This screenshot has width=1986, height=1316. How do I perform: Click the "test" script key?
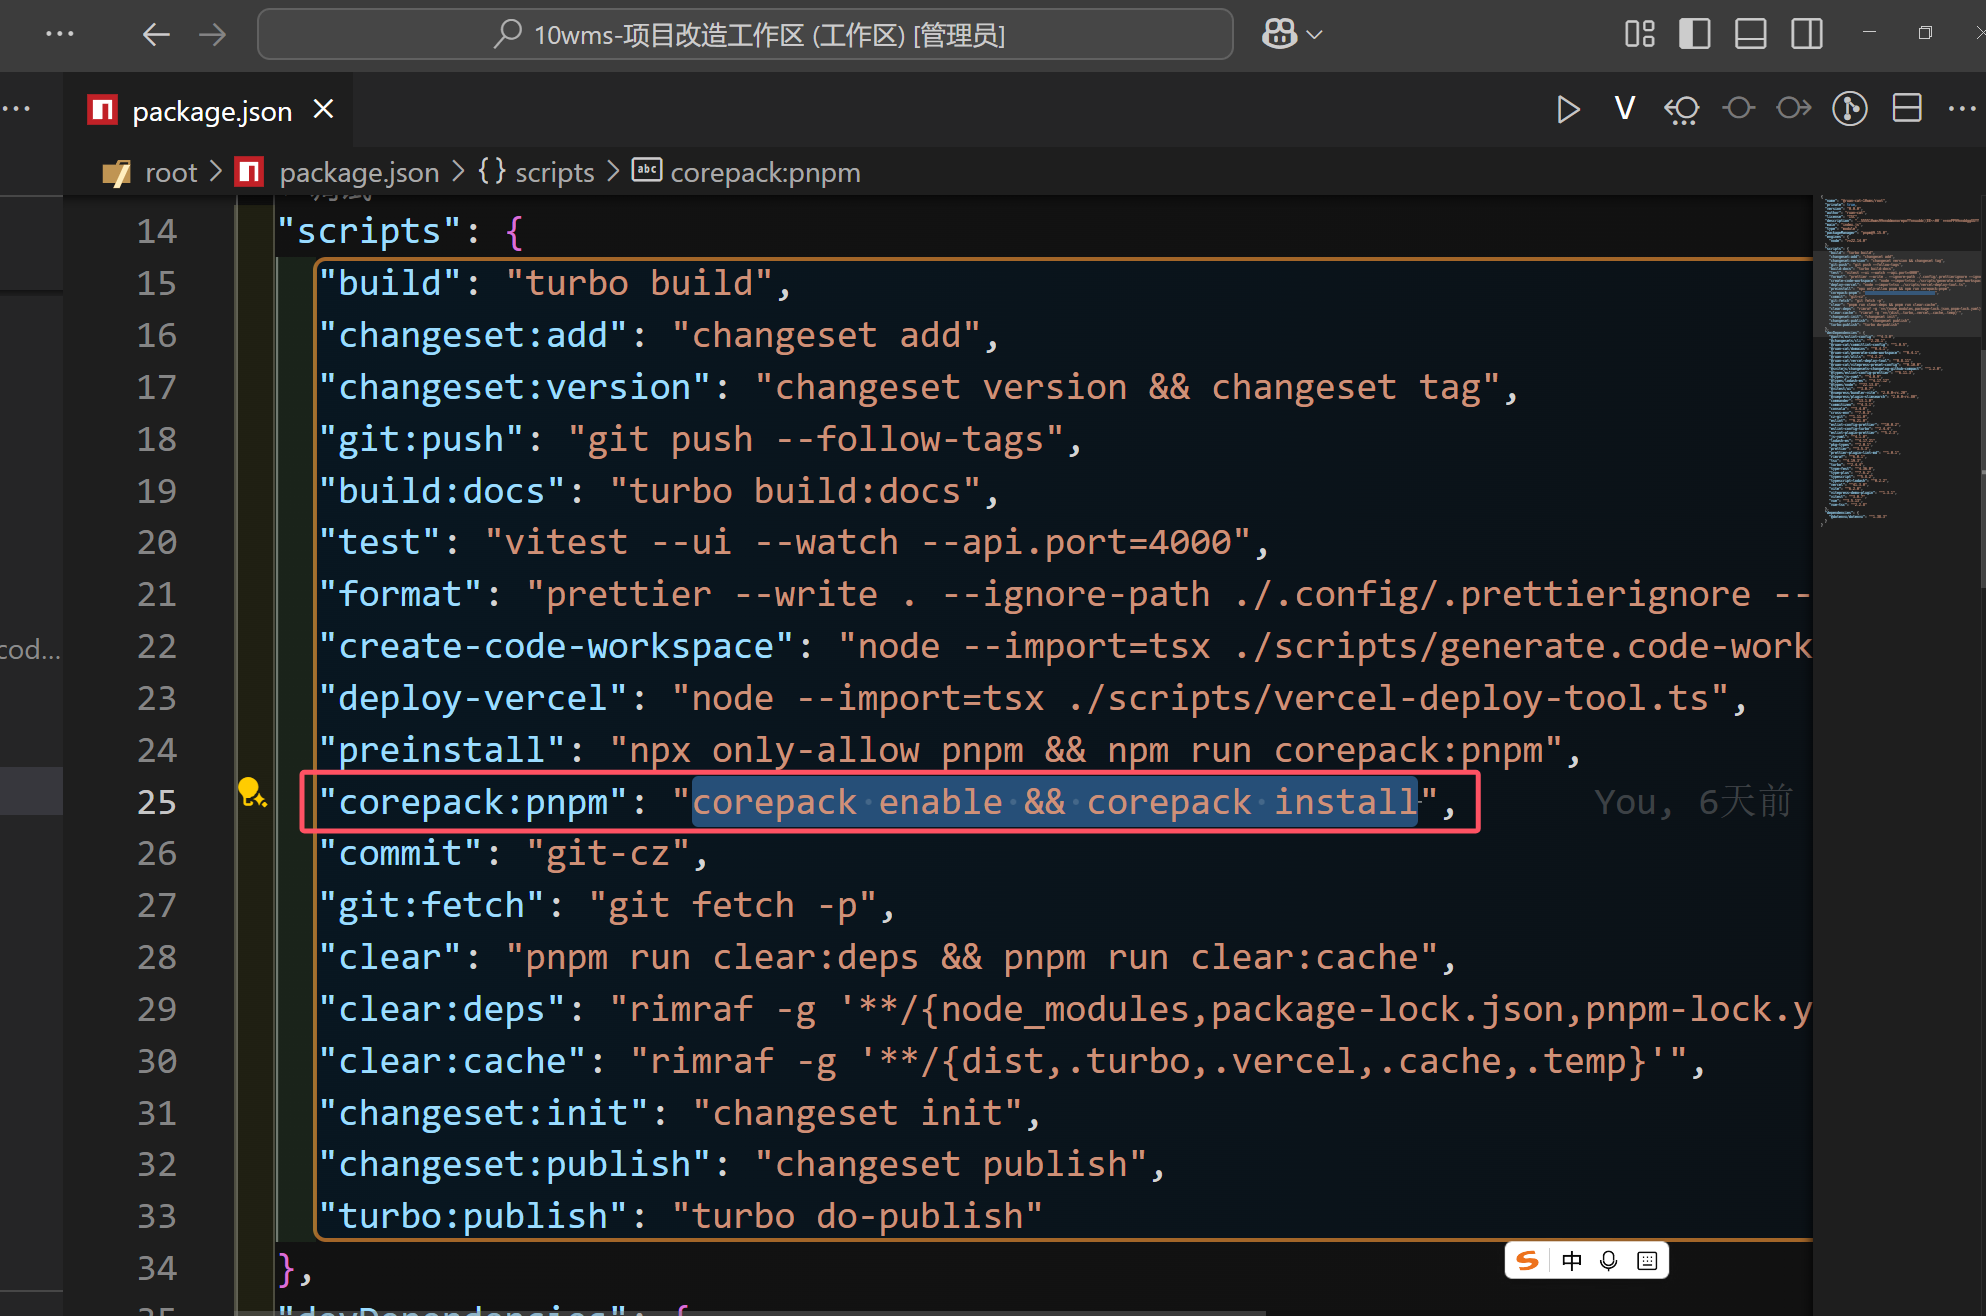point(381,542)
